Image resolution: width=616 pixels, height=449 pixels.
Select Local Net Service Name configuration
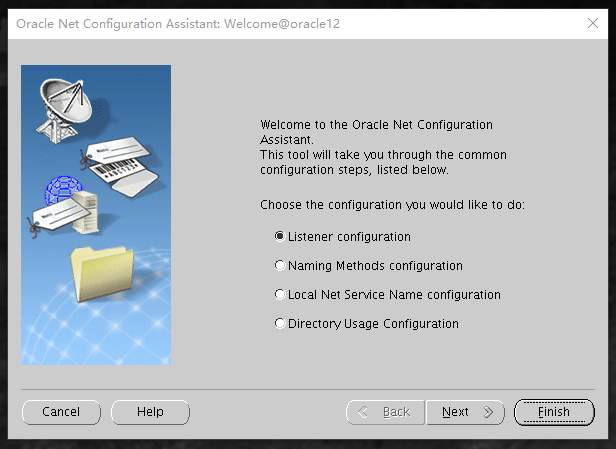point(280,295)
